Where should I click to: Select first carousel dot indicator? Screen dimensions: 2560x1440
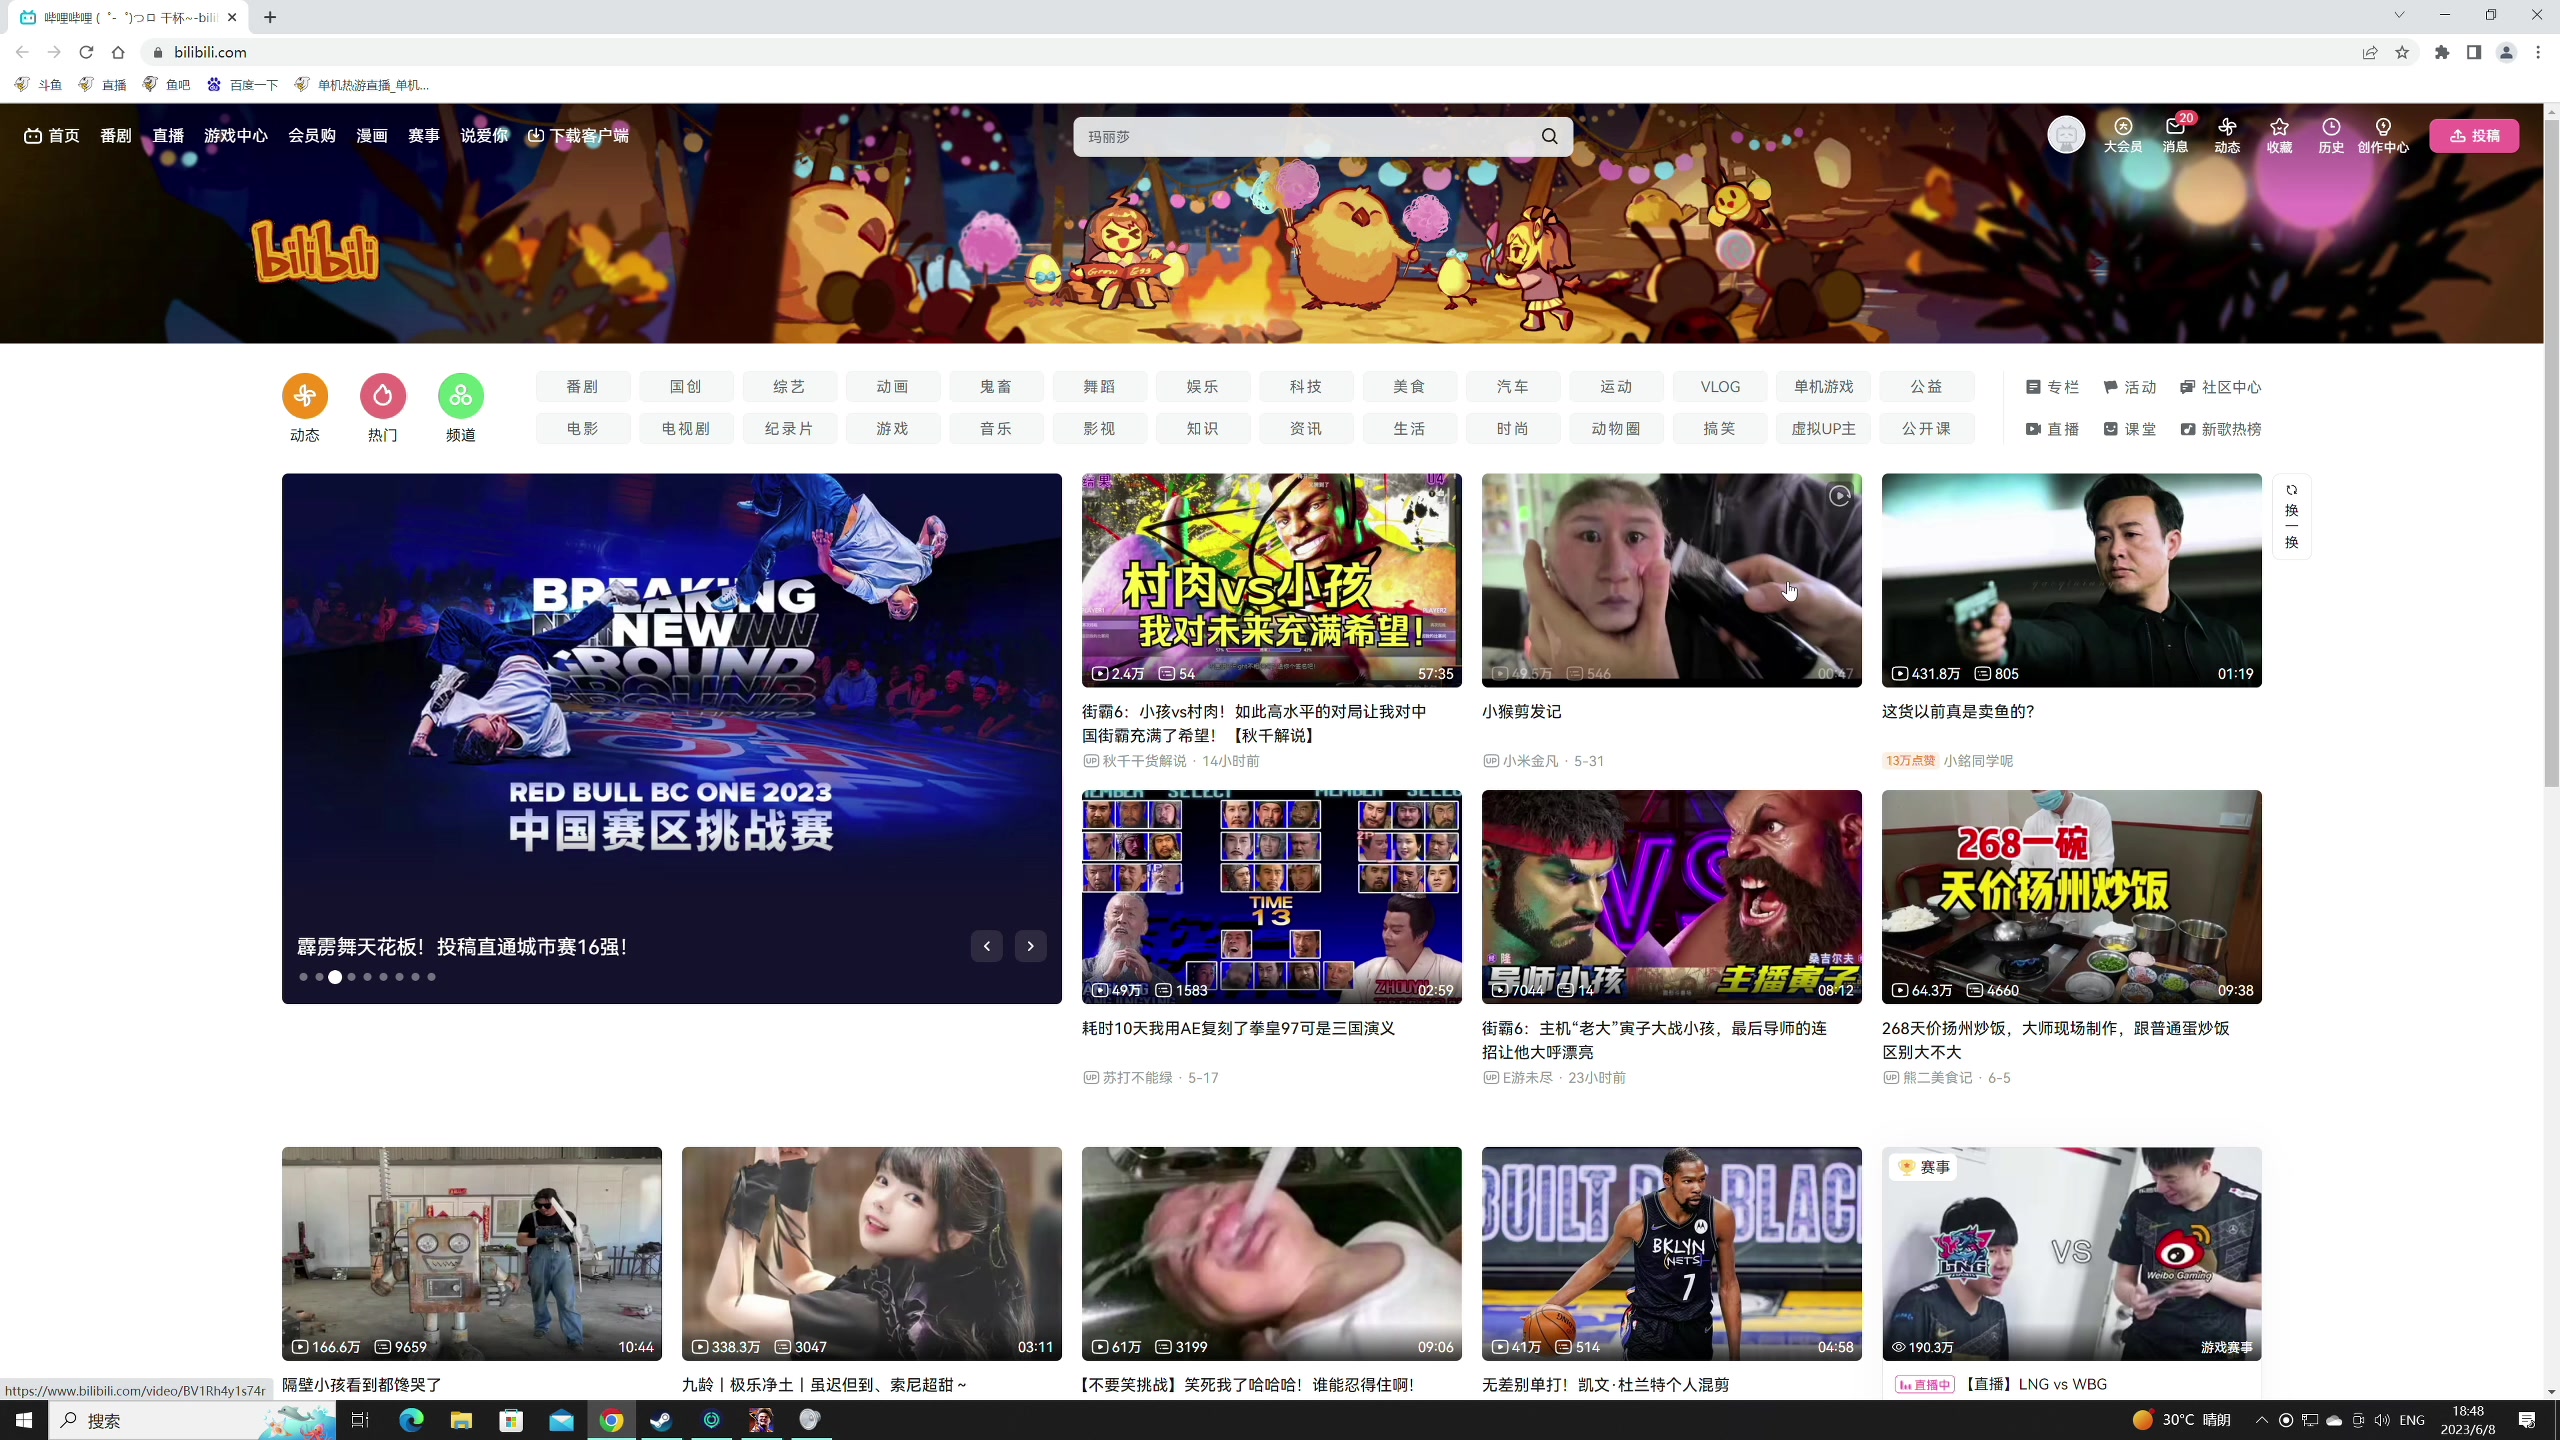click(x=303, y=977)
